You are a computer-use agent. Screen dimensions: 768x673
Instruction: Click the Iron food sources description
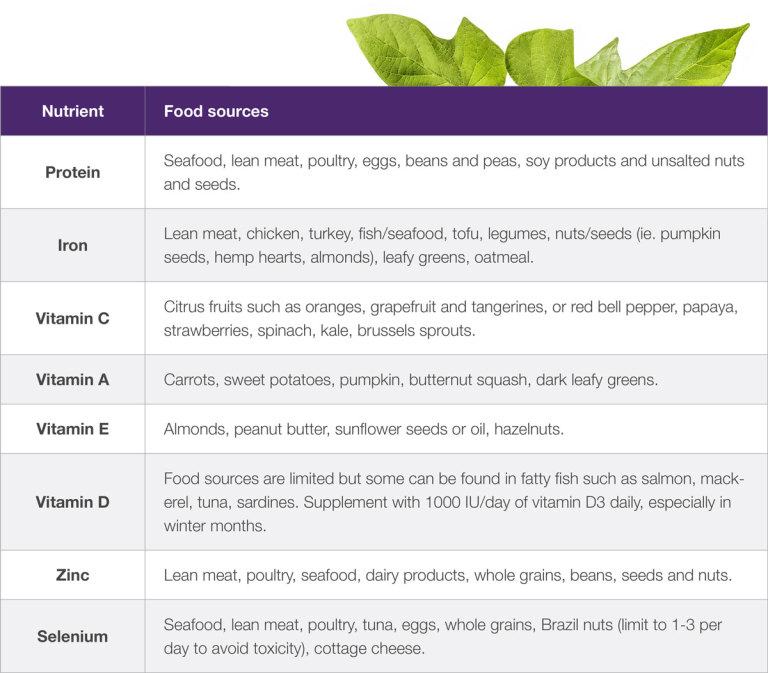[x=442, y=245]
